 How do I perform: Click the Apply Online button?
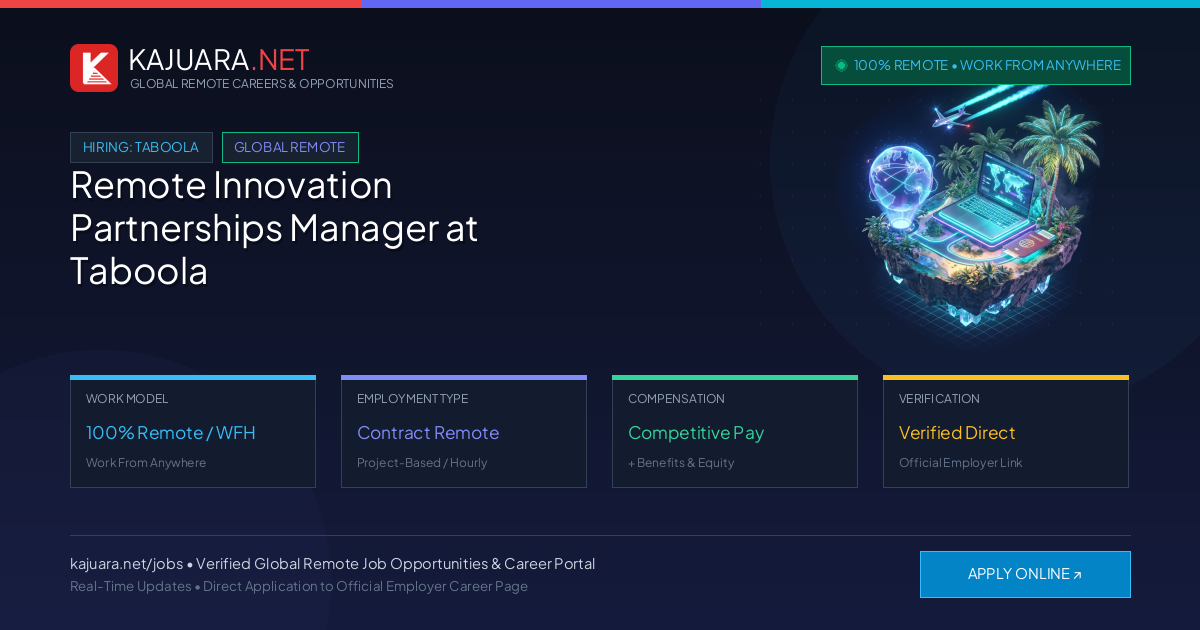[1025, 574]
